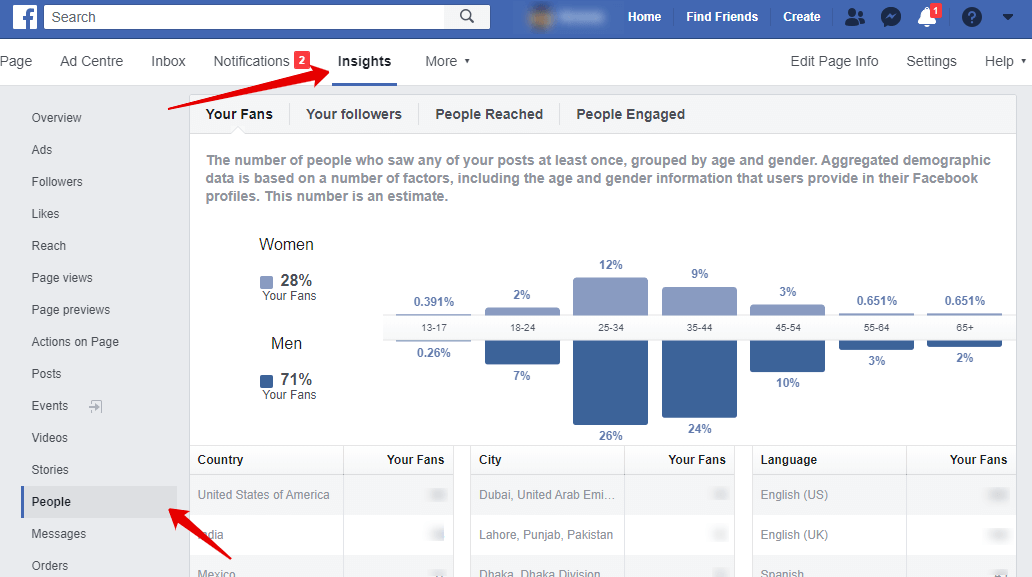
Task: Switch to People Reached tab
Action: [x=489, y=114]
